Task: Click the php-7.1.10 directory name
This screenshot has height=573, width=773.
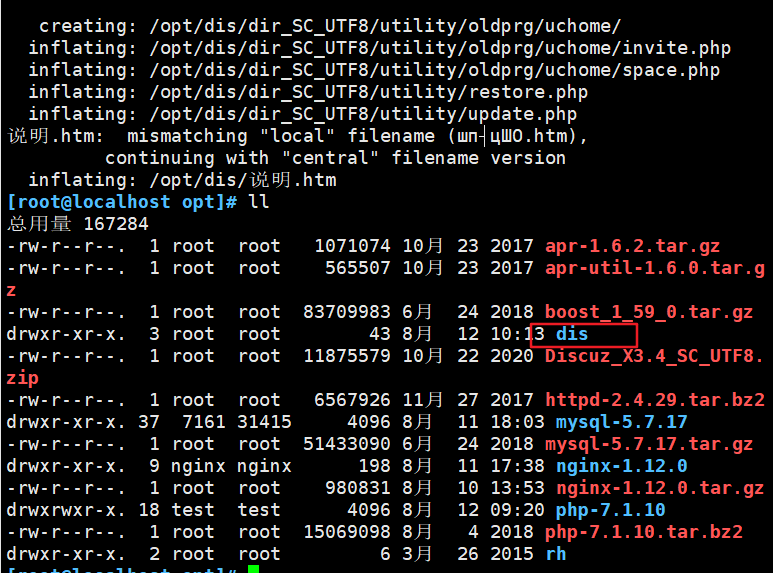Action: pyautogui.click(x=610, y=510)
